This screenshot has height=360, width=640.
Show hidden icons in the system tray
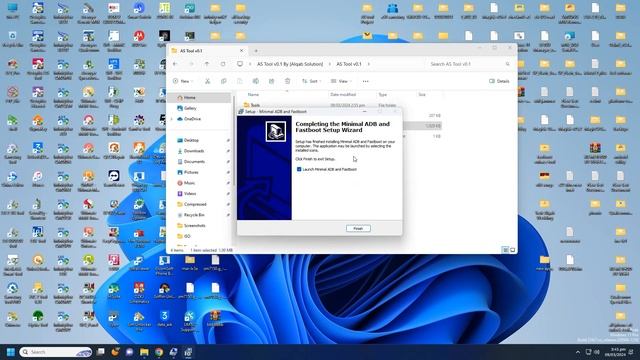click(578, 352)
